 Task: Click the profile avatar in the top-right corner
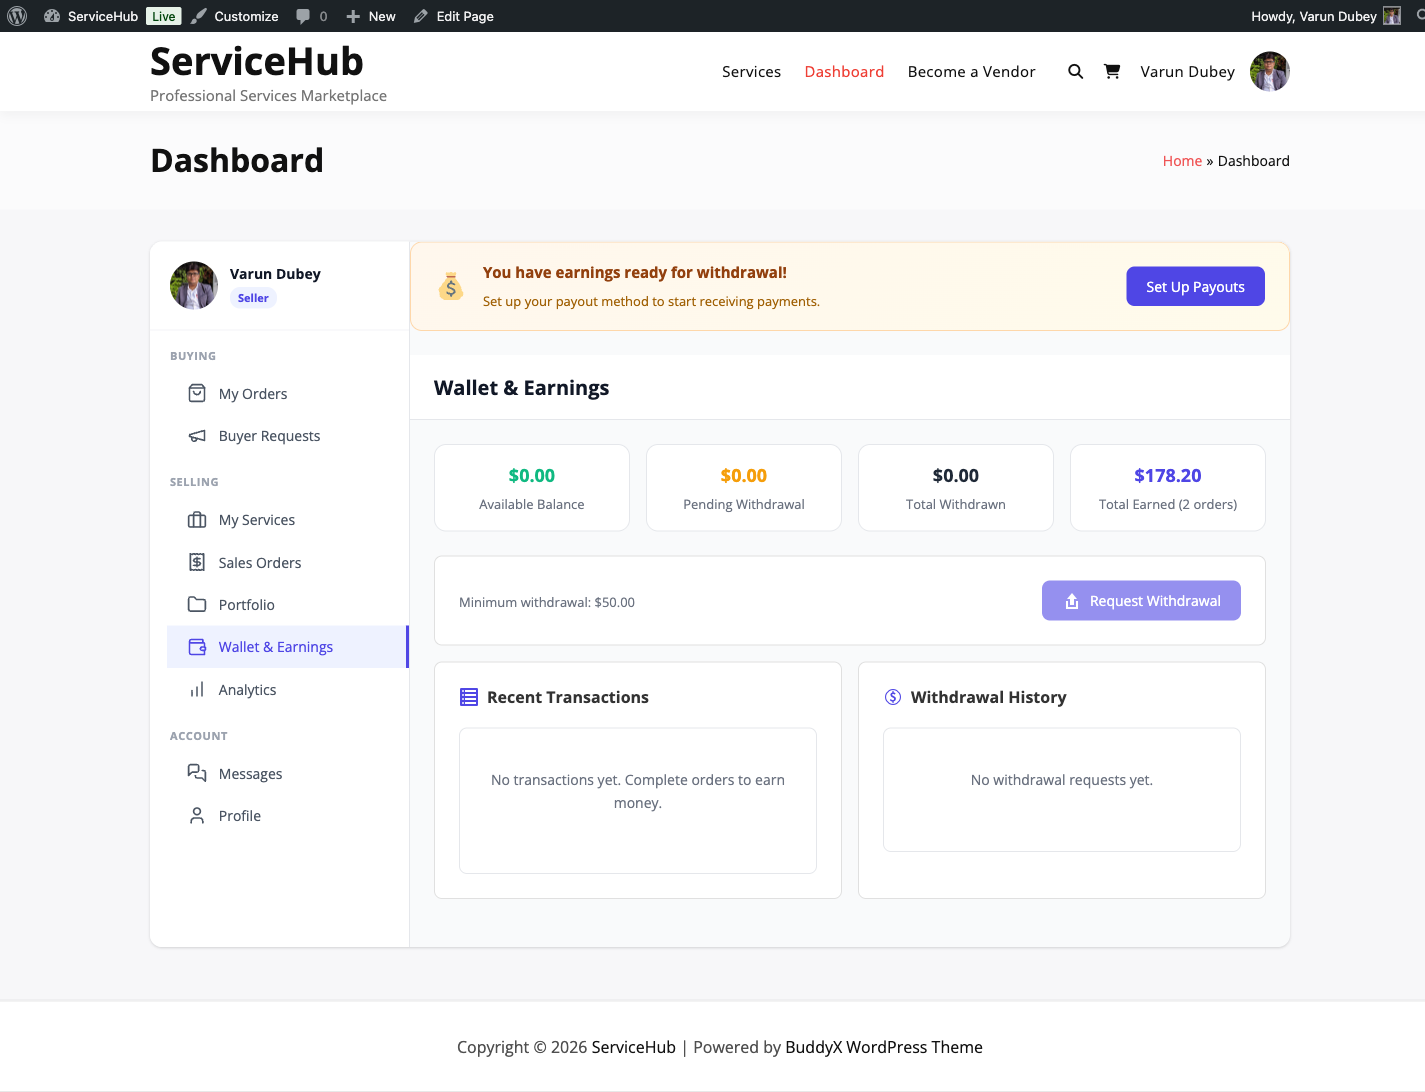[1269, 71]
